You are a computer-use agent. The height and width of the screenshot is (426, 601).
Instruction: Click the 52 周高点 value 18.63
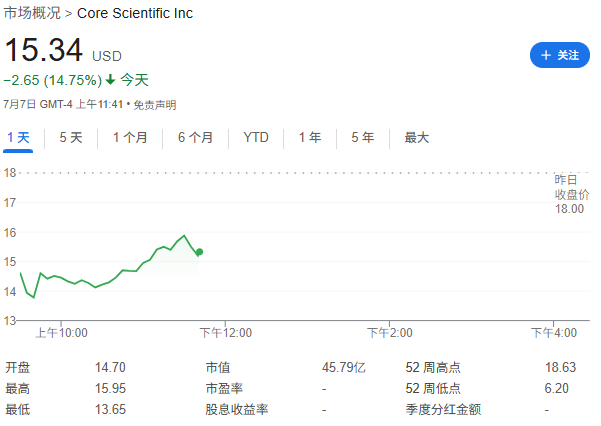[560, 367]
